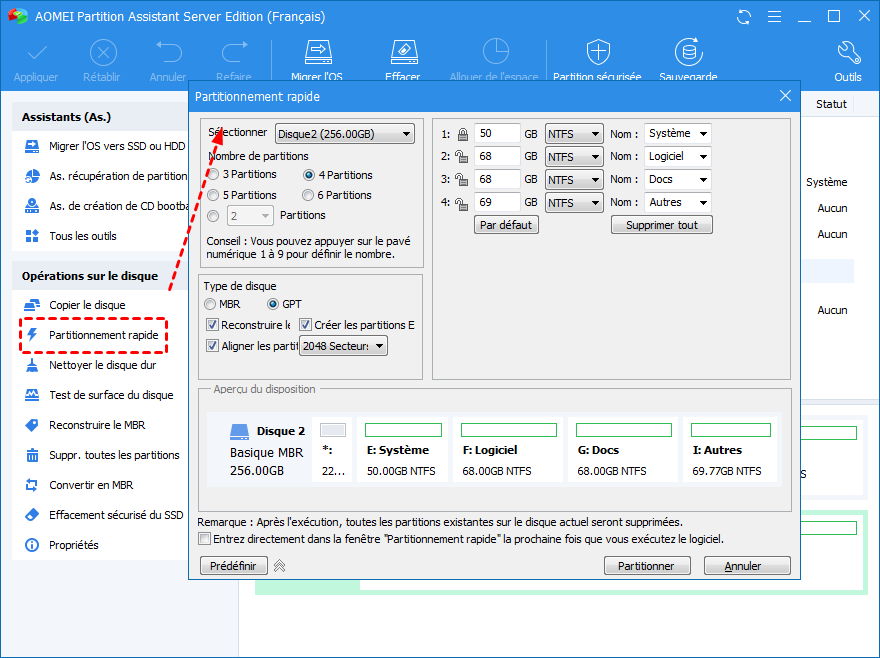
Task: Open Propriétés in sidebar
Action: 62,545
